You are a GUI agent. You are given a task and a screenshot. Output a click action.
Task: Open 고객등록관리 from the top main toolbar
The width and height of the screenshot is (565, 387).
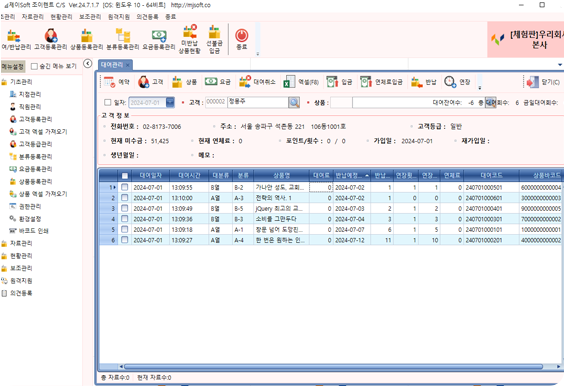[x=50, y=39]
